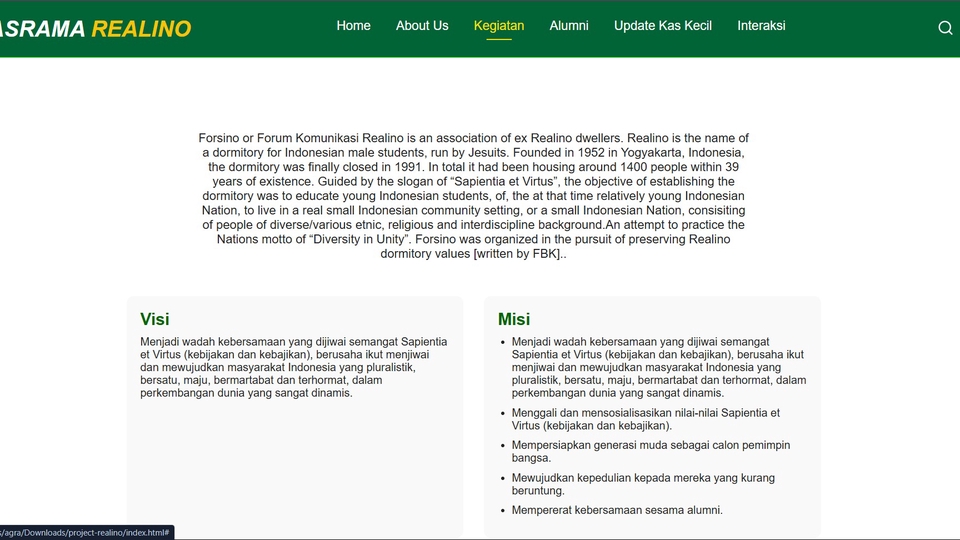Click bullet 'Mempererat kebersamaan sesama alumni.'
Screen dimensions: 960x540
coord(617,510)
